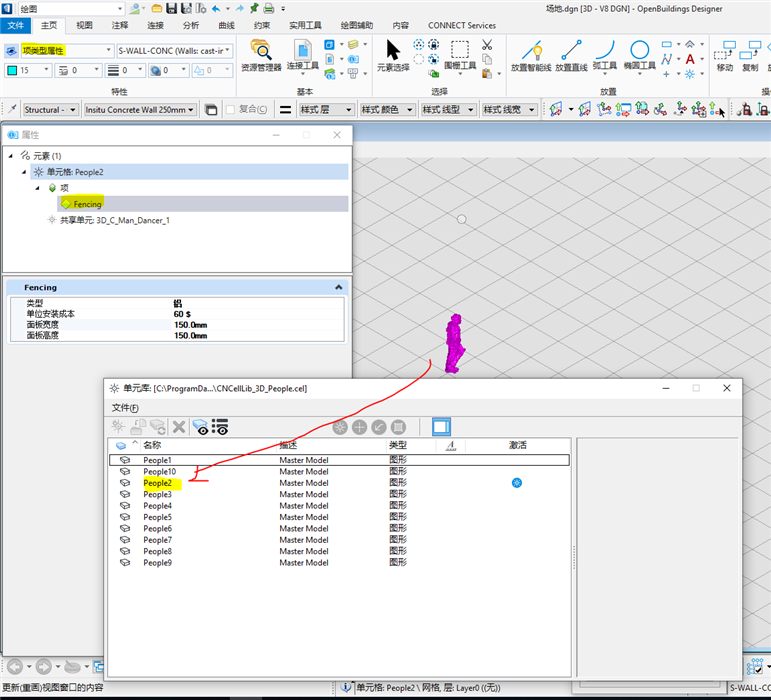Activate the Element Selection arrow tool
Viewport: 771px width, 700px height.
(393, 55)
